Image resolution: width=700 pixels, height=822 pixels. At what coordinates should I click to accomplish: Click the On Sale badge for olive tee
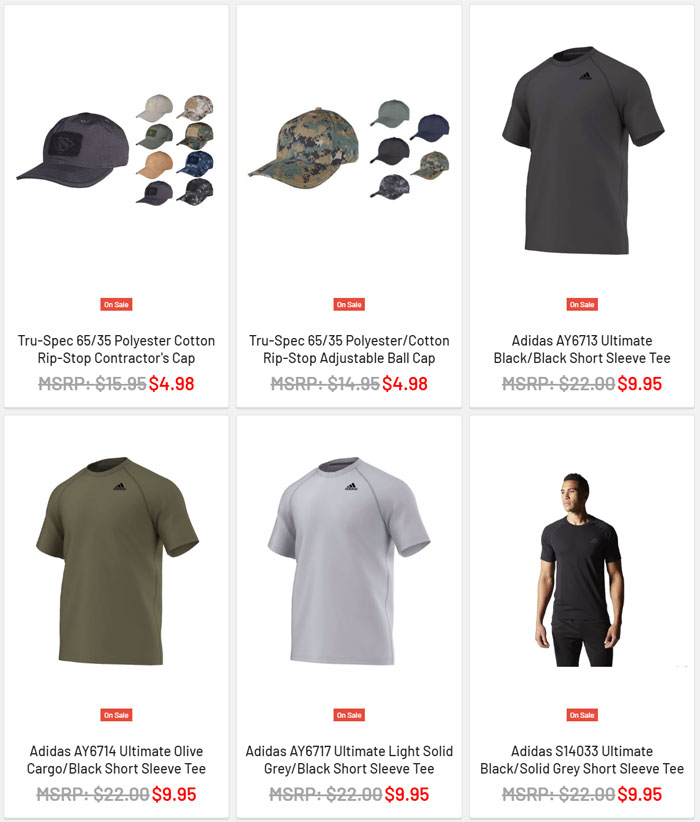click(116, 715)
